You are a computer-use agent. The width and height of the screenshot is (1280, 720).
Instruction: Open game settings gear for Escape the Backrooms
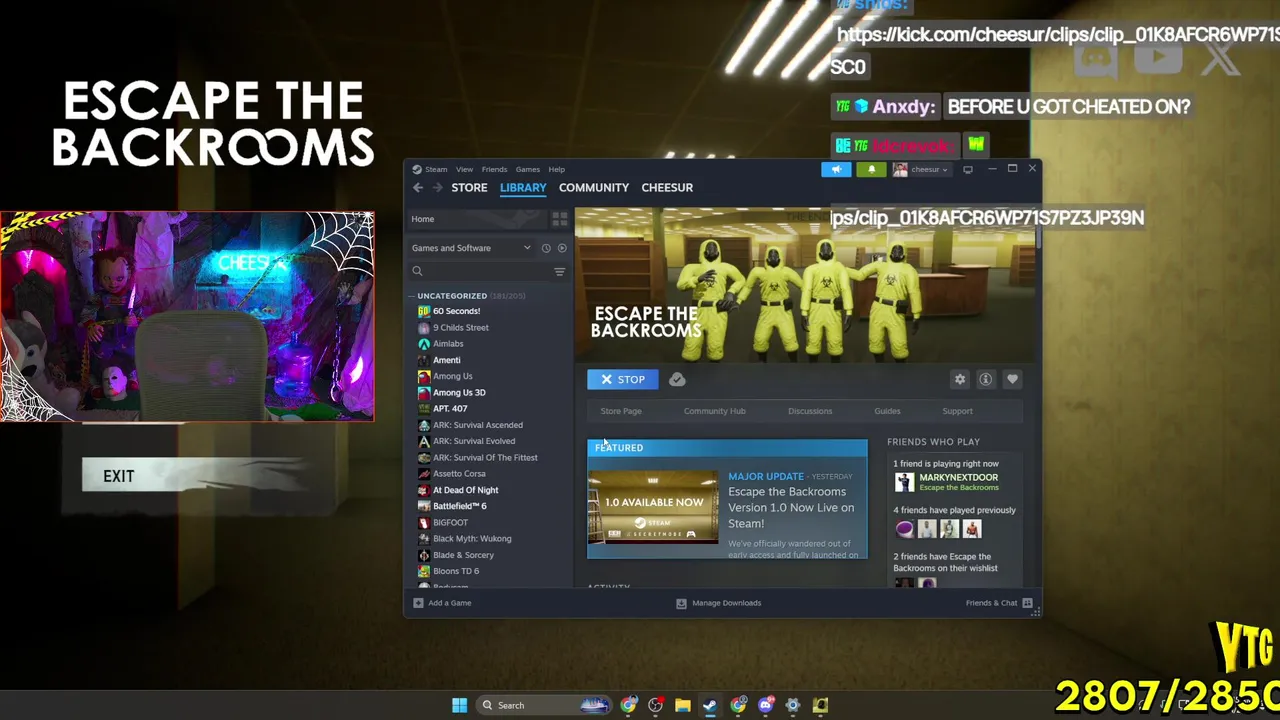(960, 379)
